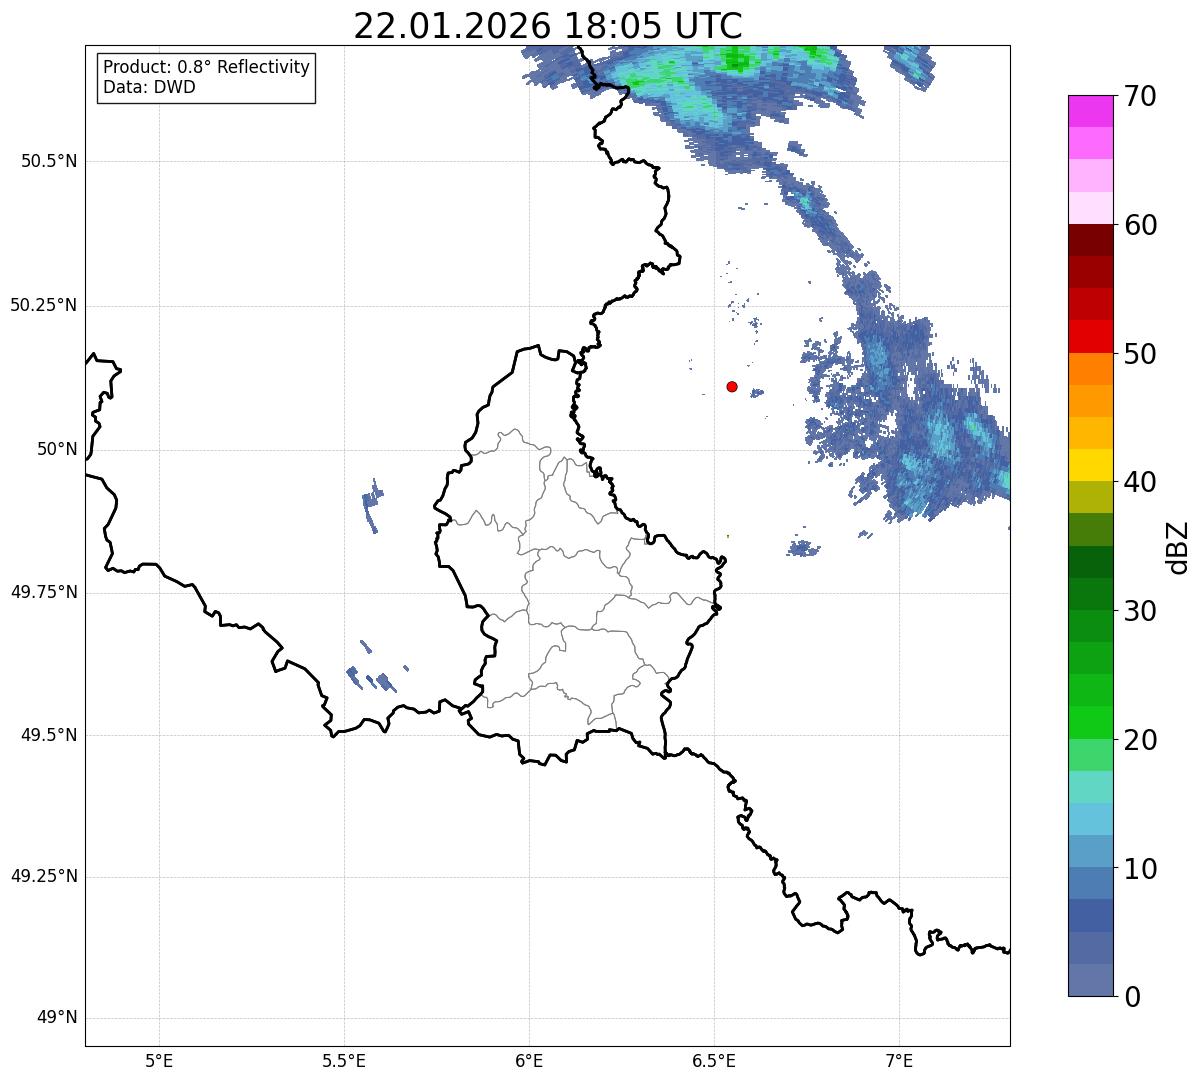The height and width of the screenshot is (1081, 1202).
Task: Click the longitude label '6.5°E'
Action: [x=714, y=1061]
